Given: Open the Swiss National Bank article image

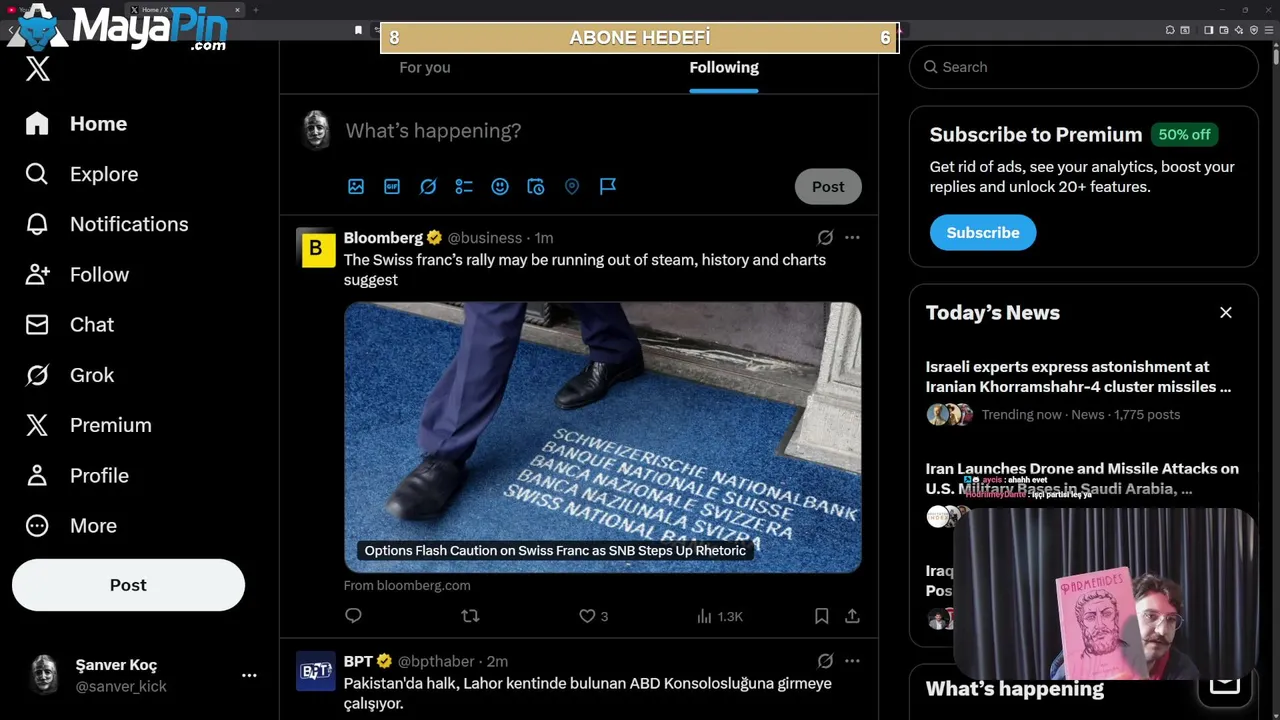Looking at the screenshot, I should [602, 437].
